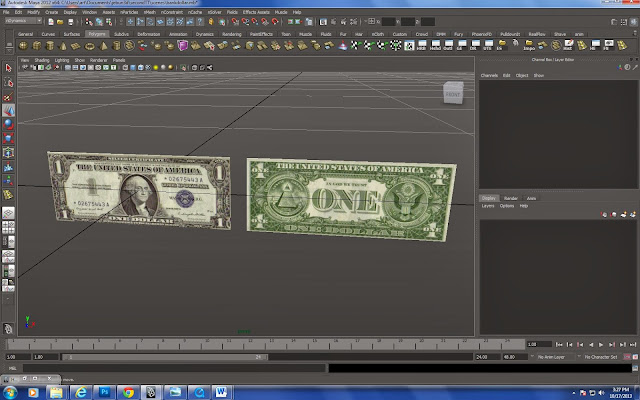
Task: Activate the Rotate tool in the toolbox
Action: 8,124
